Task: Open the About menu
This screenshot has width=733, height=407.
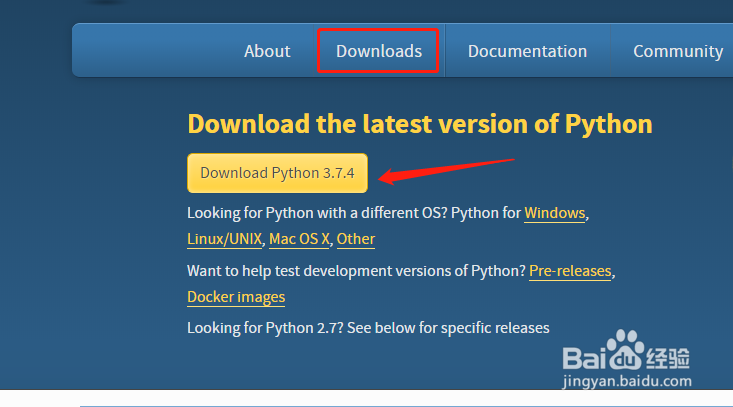Action: (267, 51)
